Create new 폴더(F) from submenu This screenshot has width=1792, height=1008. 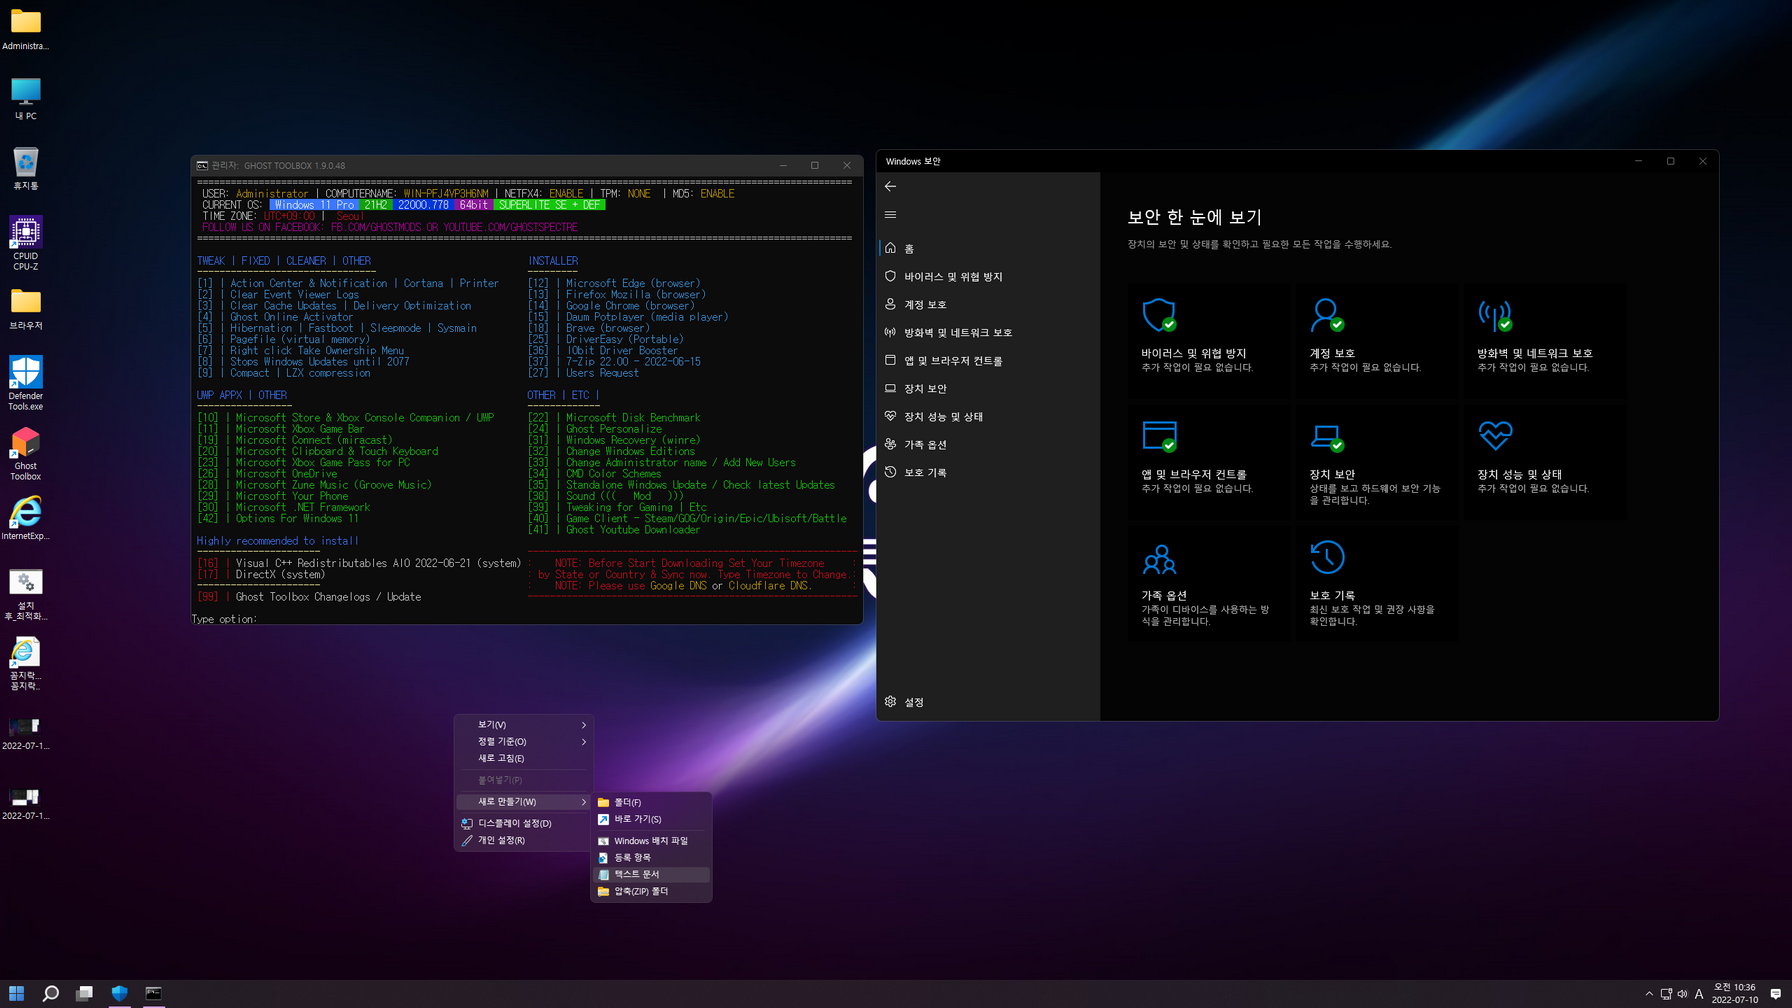pos(651,802)
